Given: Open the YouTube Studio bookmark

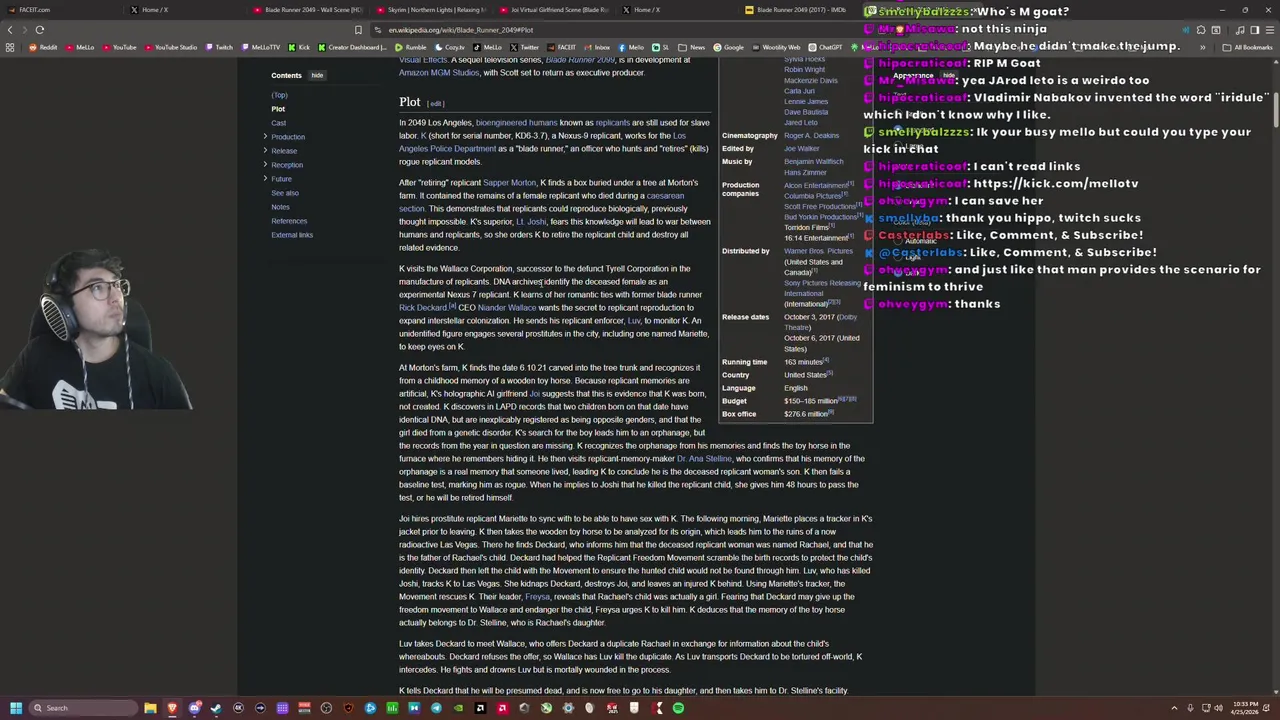Looking at the screenshot, I should coord(171,47).
